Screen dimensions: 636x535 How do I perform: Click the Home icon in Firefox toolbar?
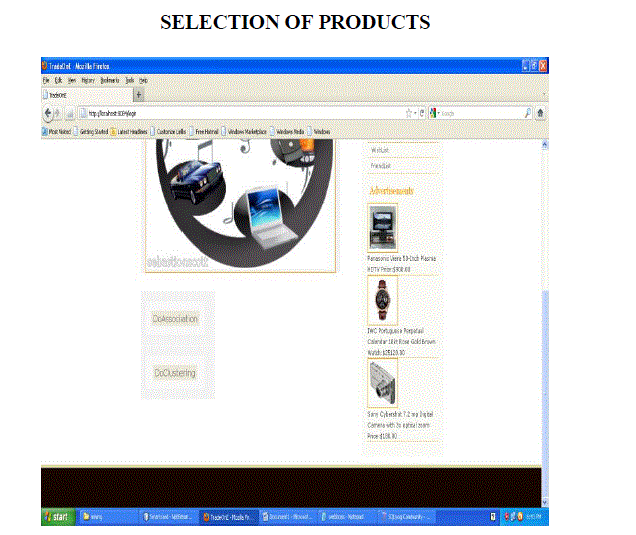coord(541,113)
